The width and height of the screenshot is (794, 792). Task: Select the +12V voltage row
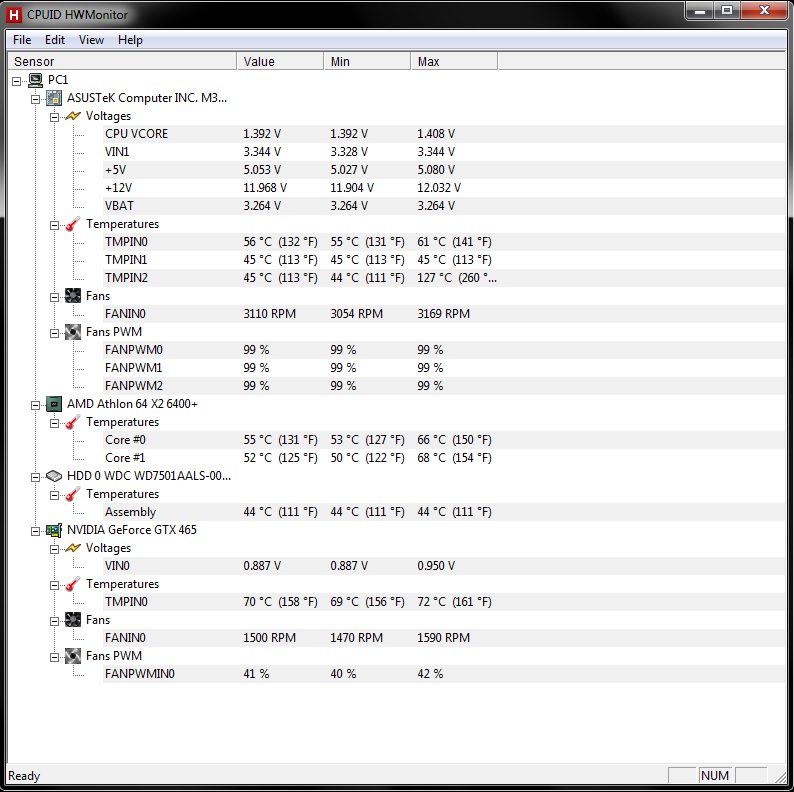coord(444,188)
